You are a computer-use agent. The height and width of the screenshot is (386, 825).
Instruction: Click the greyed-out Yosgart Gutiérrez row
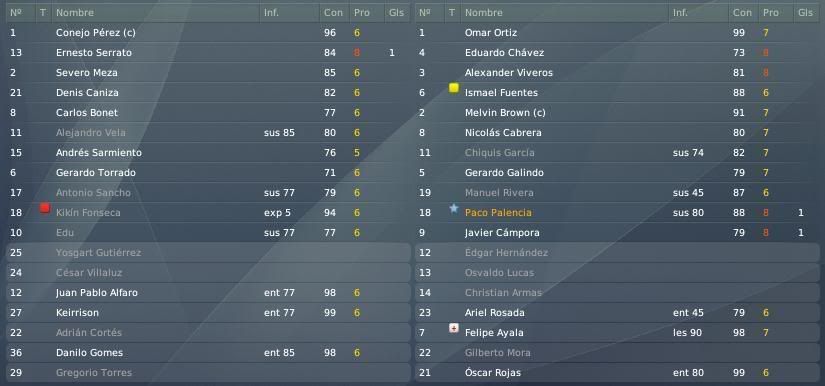point(208,252)
